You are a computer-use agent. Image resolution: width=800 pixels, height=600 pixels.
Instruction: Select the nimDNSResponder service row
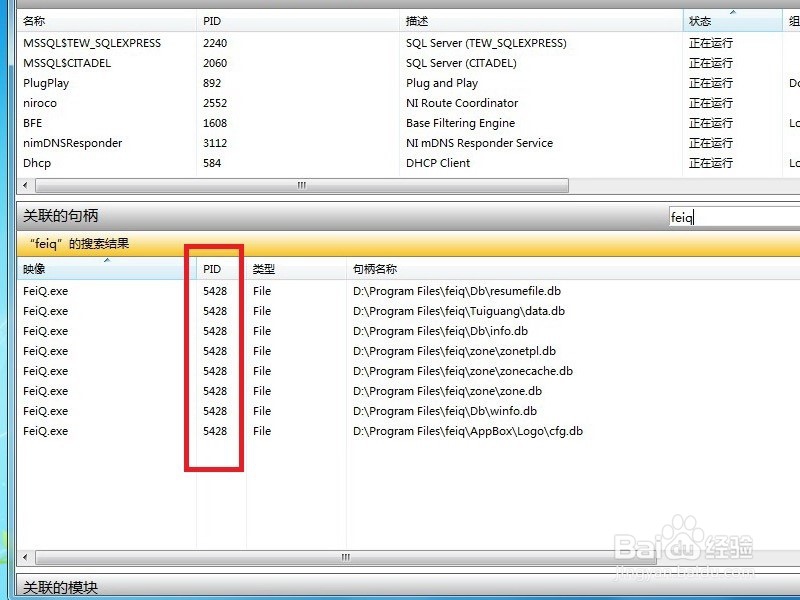click(408, 143)
